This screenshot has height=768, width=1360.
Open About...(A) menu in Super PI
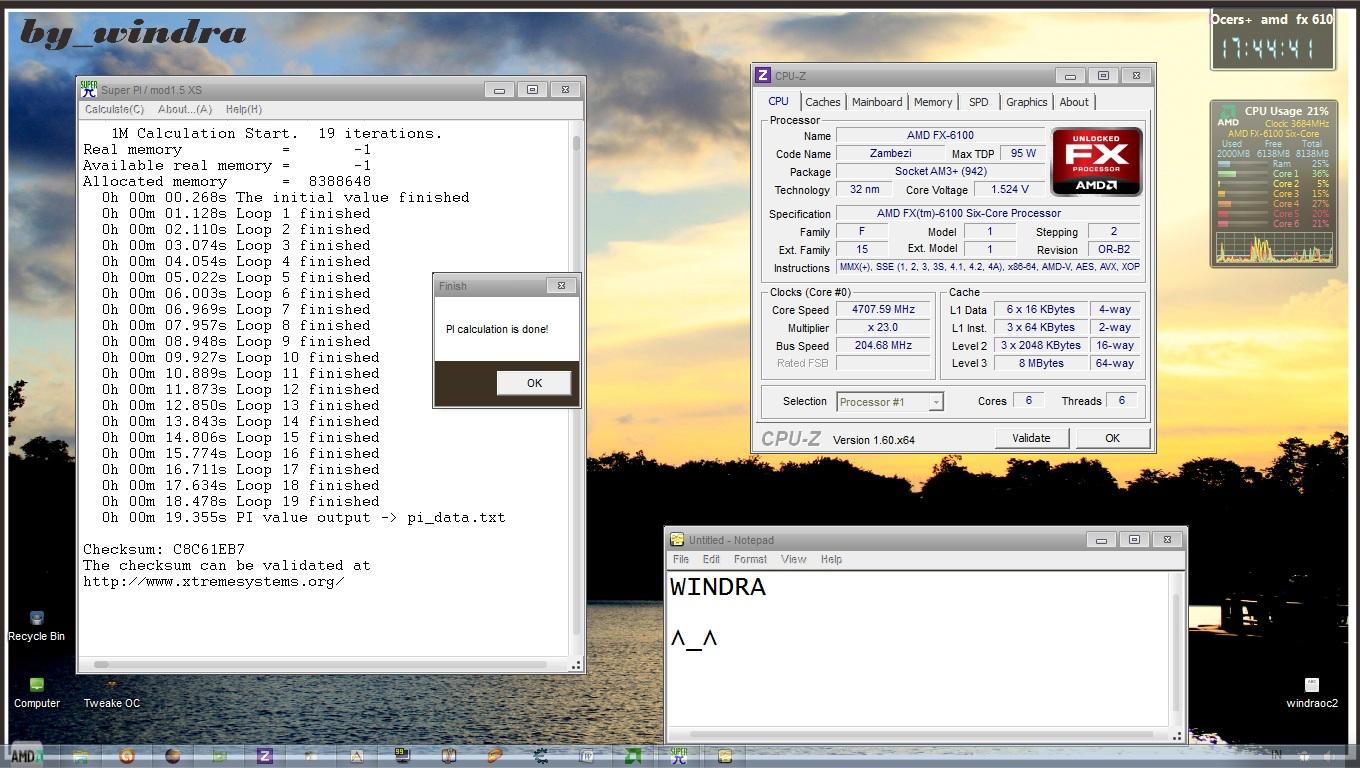(185, 110)
